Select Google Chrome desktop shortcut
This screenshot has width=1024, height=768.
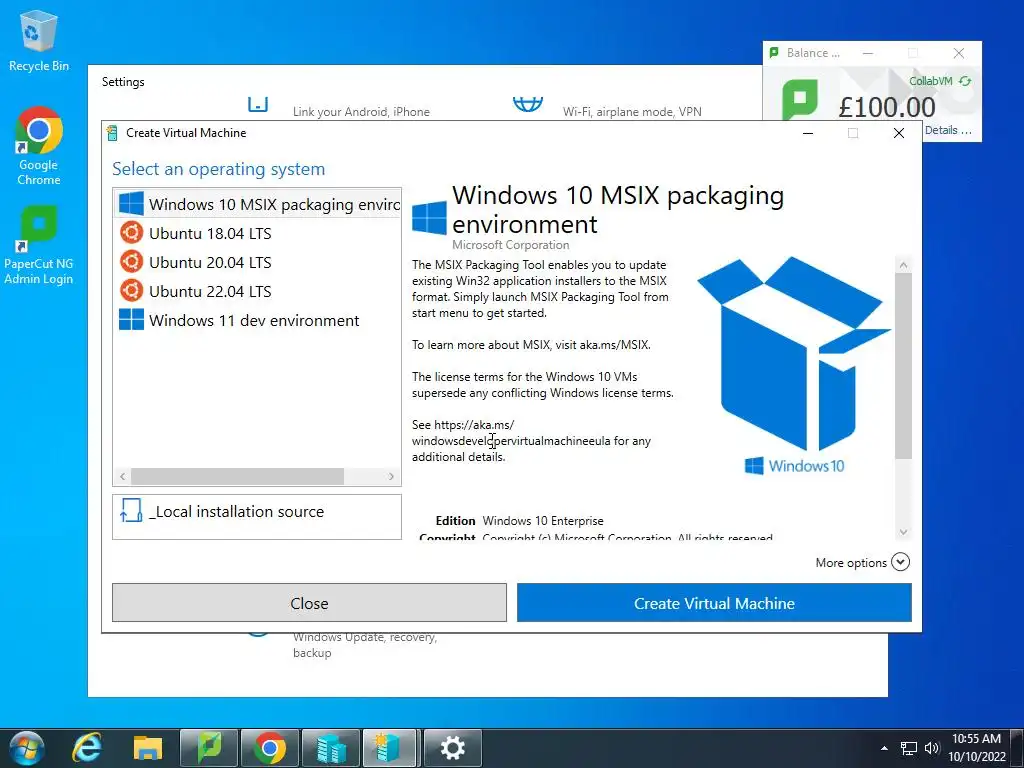39,146
